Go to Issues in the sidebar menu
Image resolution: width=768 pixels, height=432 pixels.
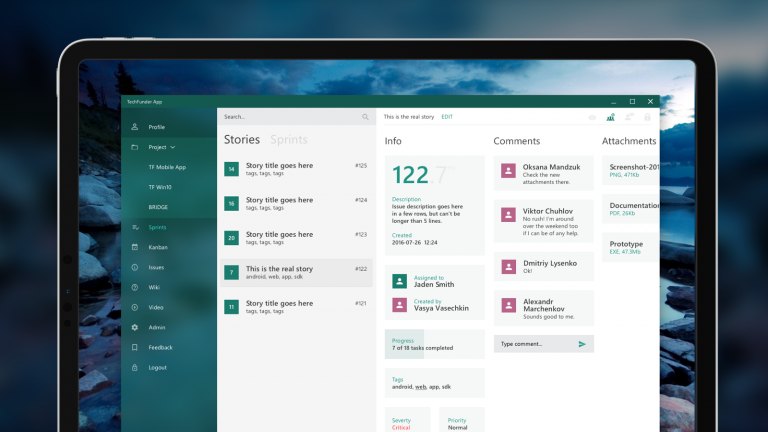156,267
